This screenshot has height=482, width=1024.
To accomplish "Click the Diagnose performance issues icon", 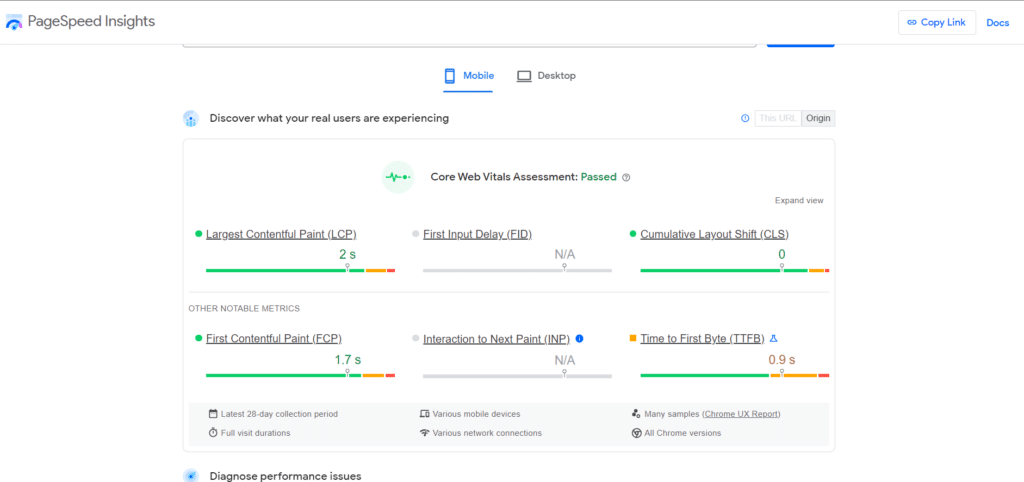I will pos(191,476).
